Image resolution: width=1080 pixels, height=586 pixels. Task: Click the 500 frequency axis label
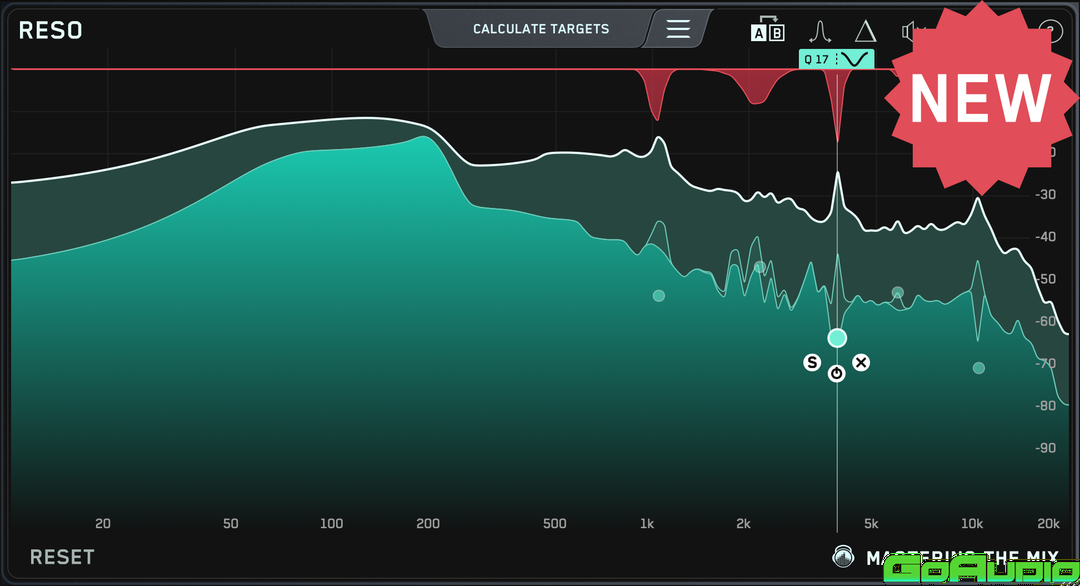(554, 524)
